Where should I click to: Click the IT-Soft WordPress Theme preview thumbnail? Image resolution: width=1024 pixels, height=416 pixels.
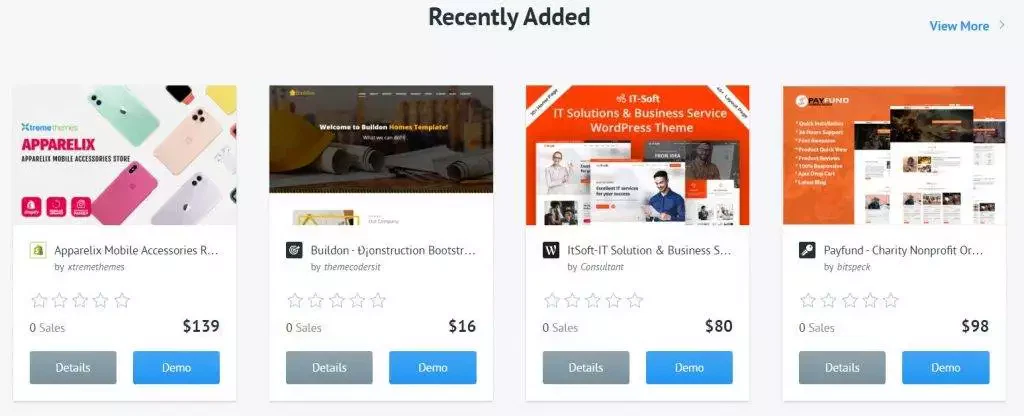(637, 155)
